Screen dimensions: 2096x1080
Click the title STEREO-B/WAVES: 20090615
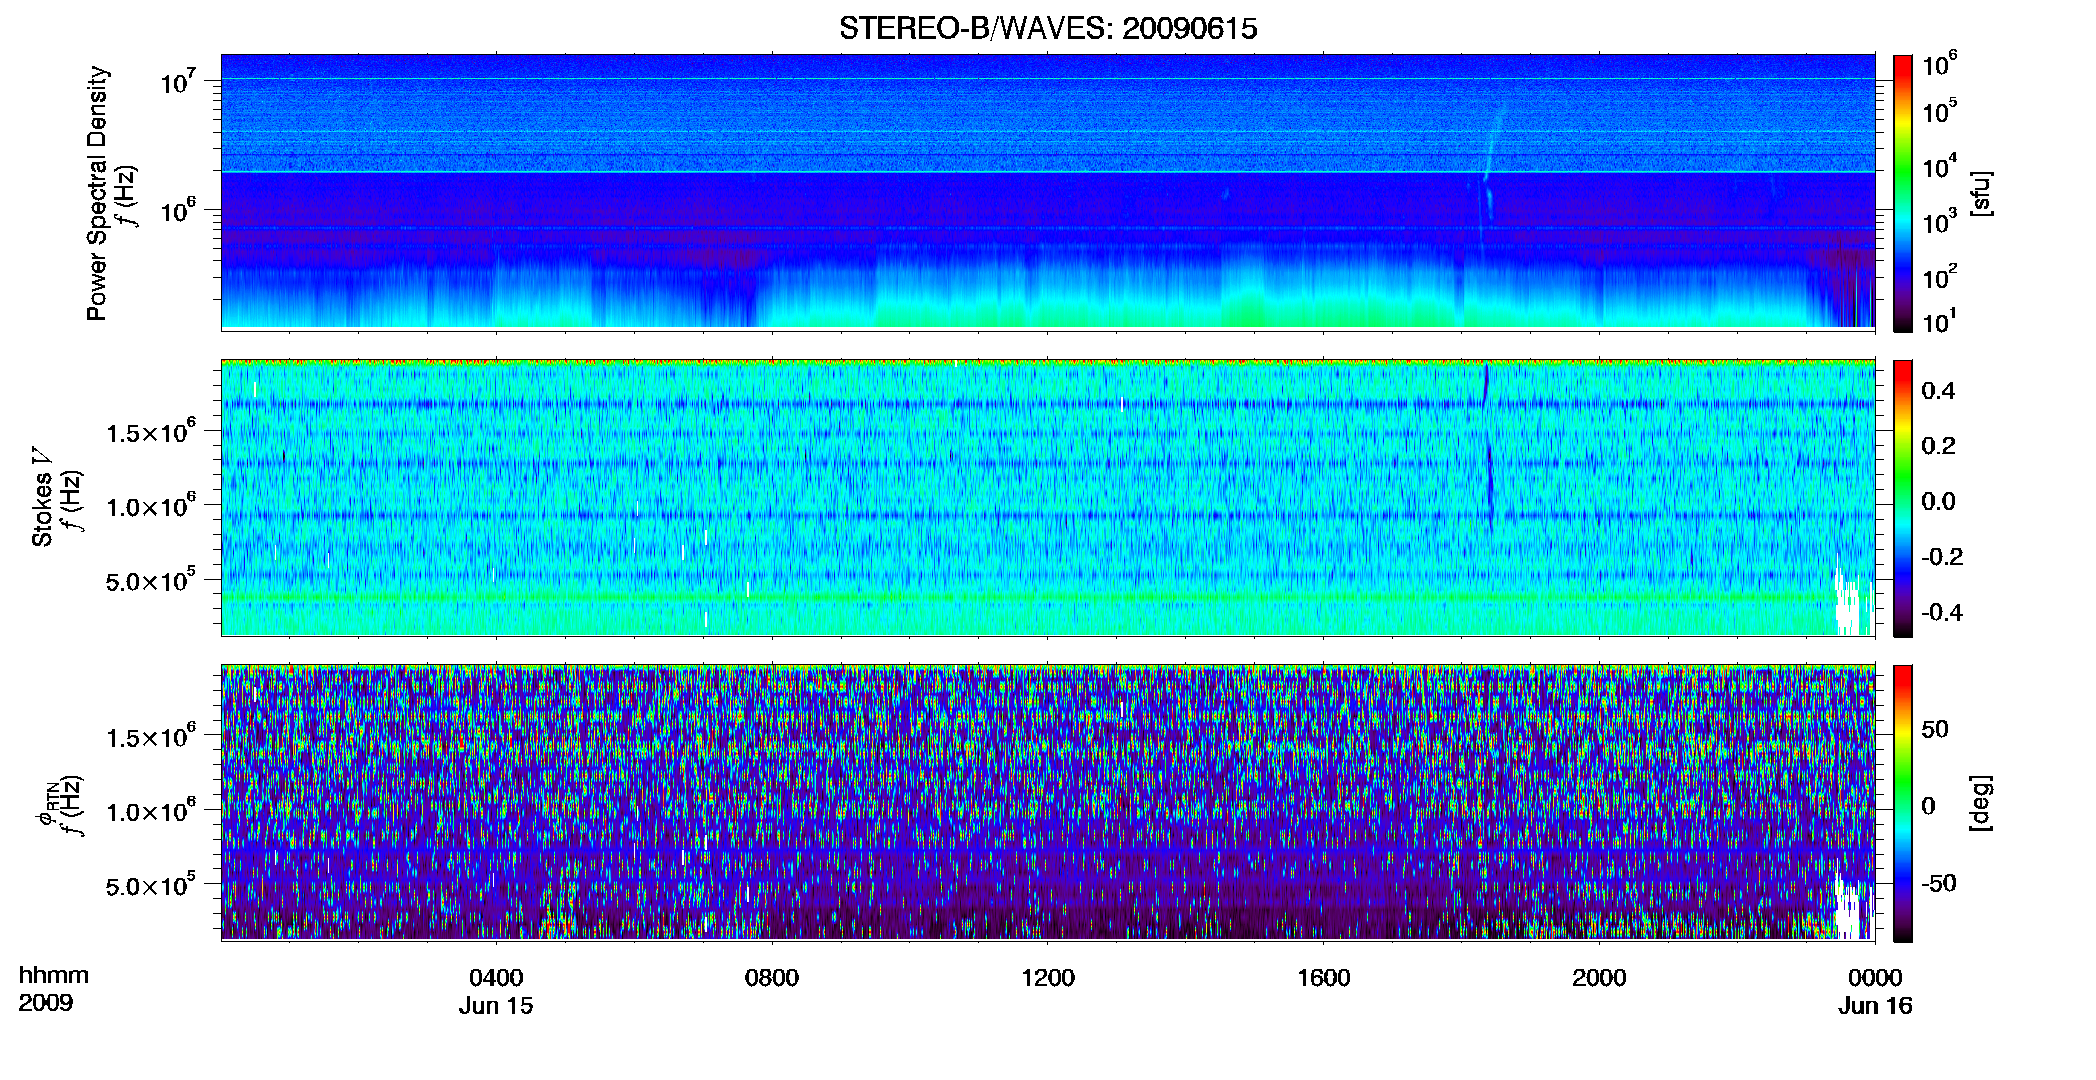coord(1048,28)
